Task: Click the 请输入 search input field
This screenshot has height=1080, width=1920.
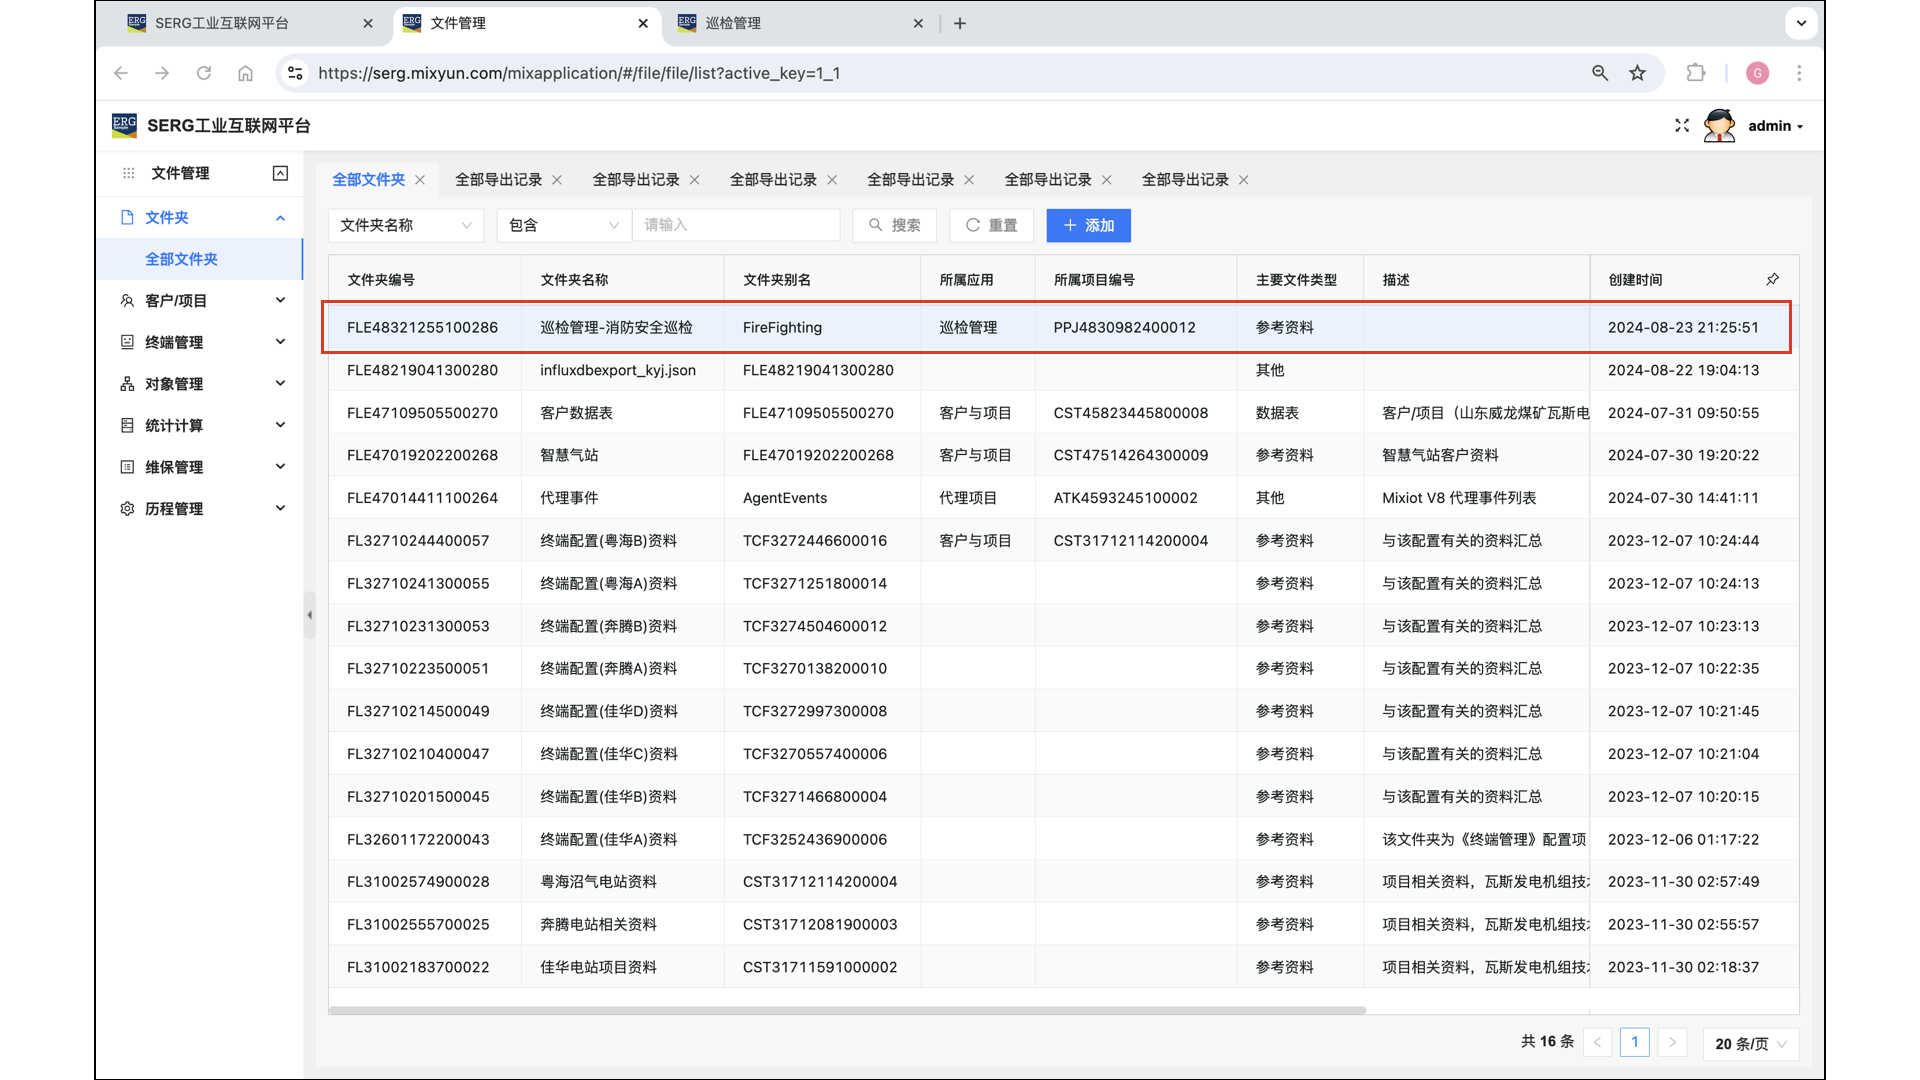Action: 735,225
